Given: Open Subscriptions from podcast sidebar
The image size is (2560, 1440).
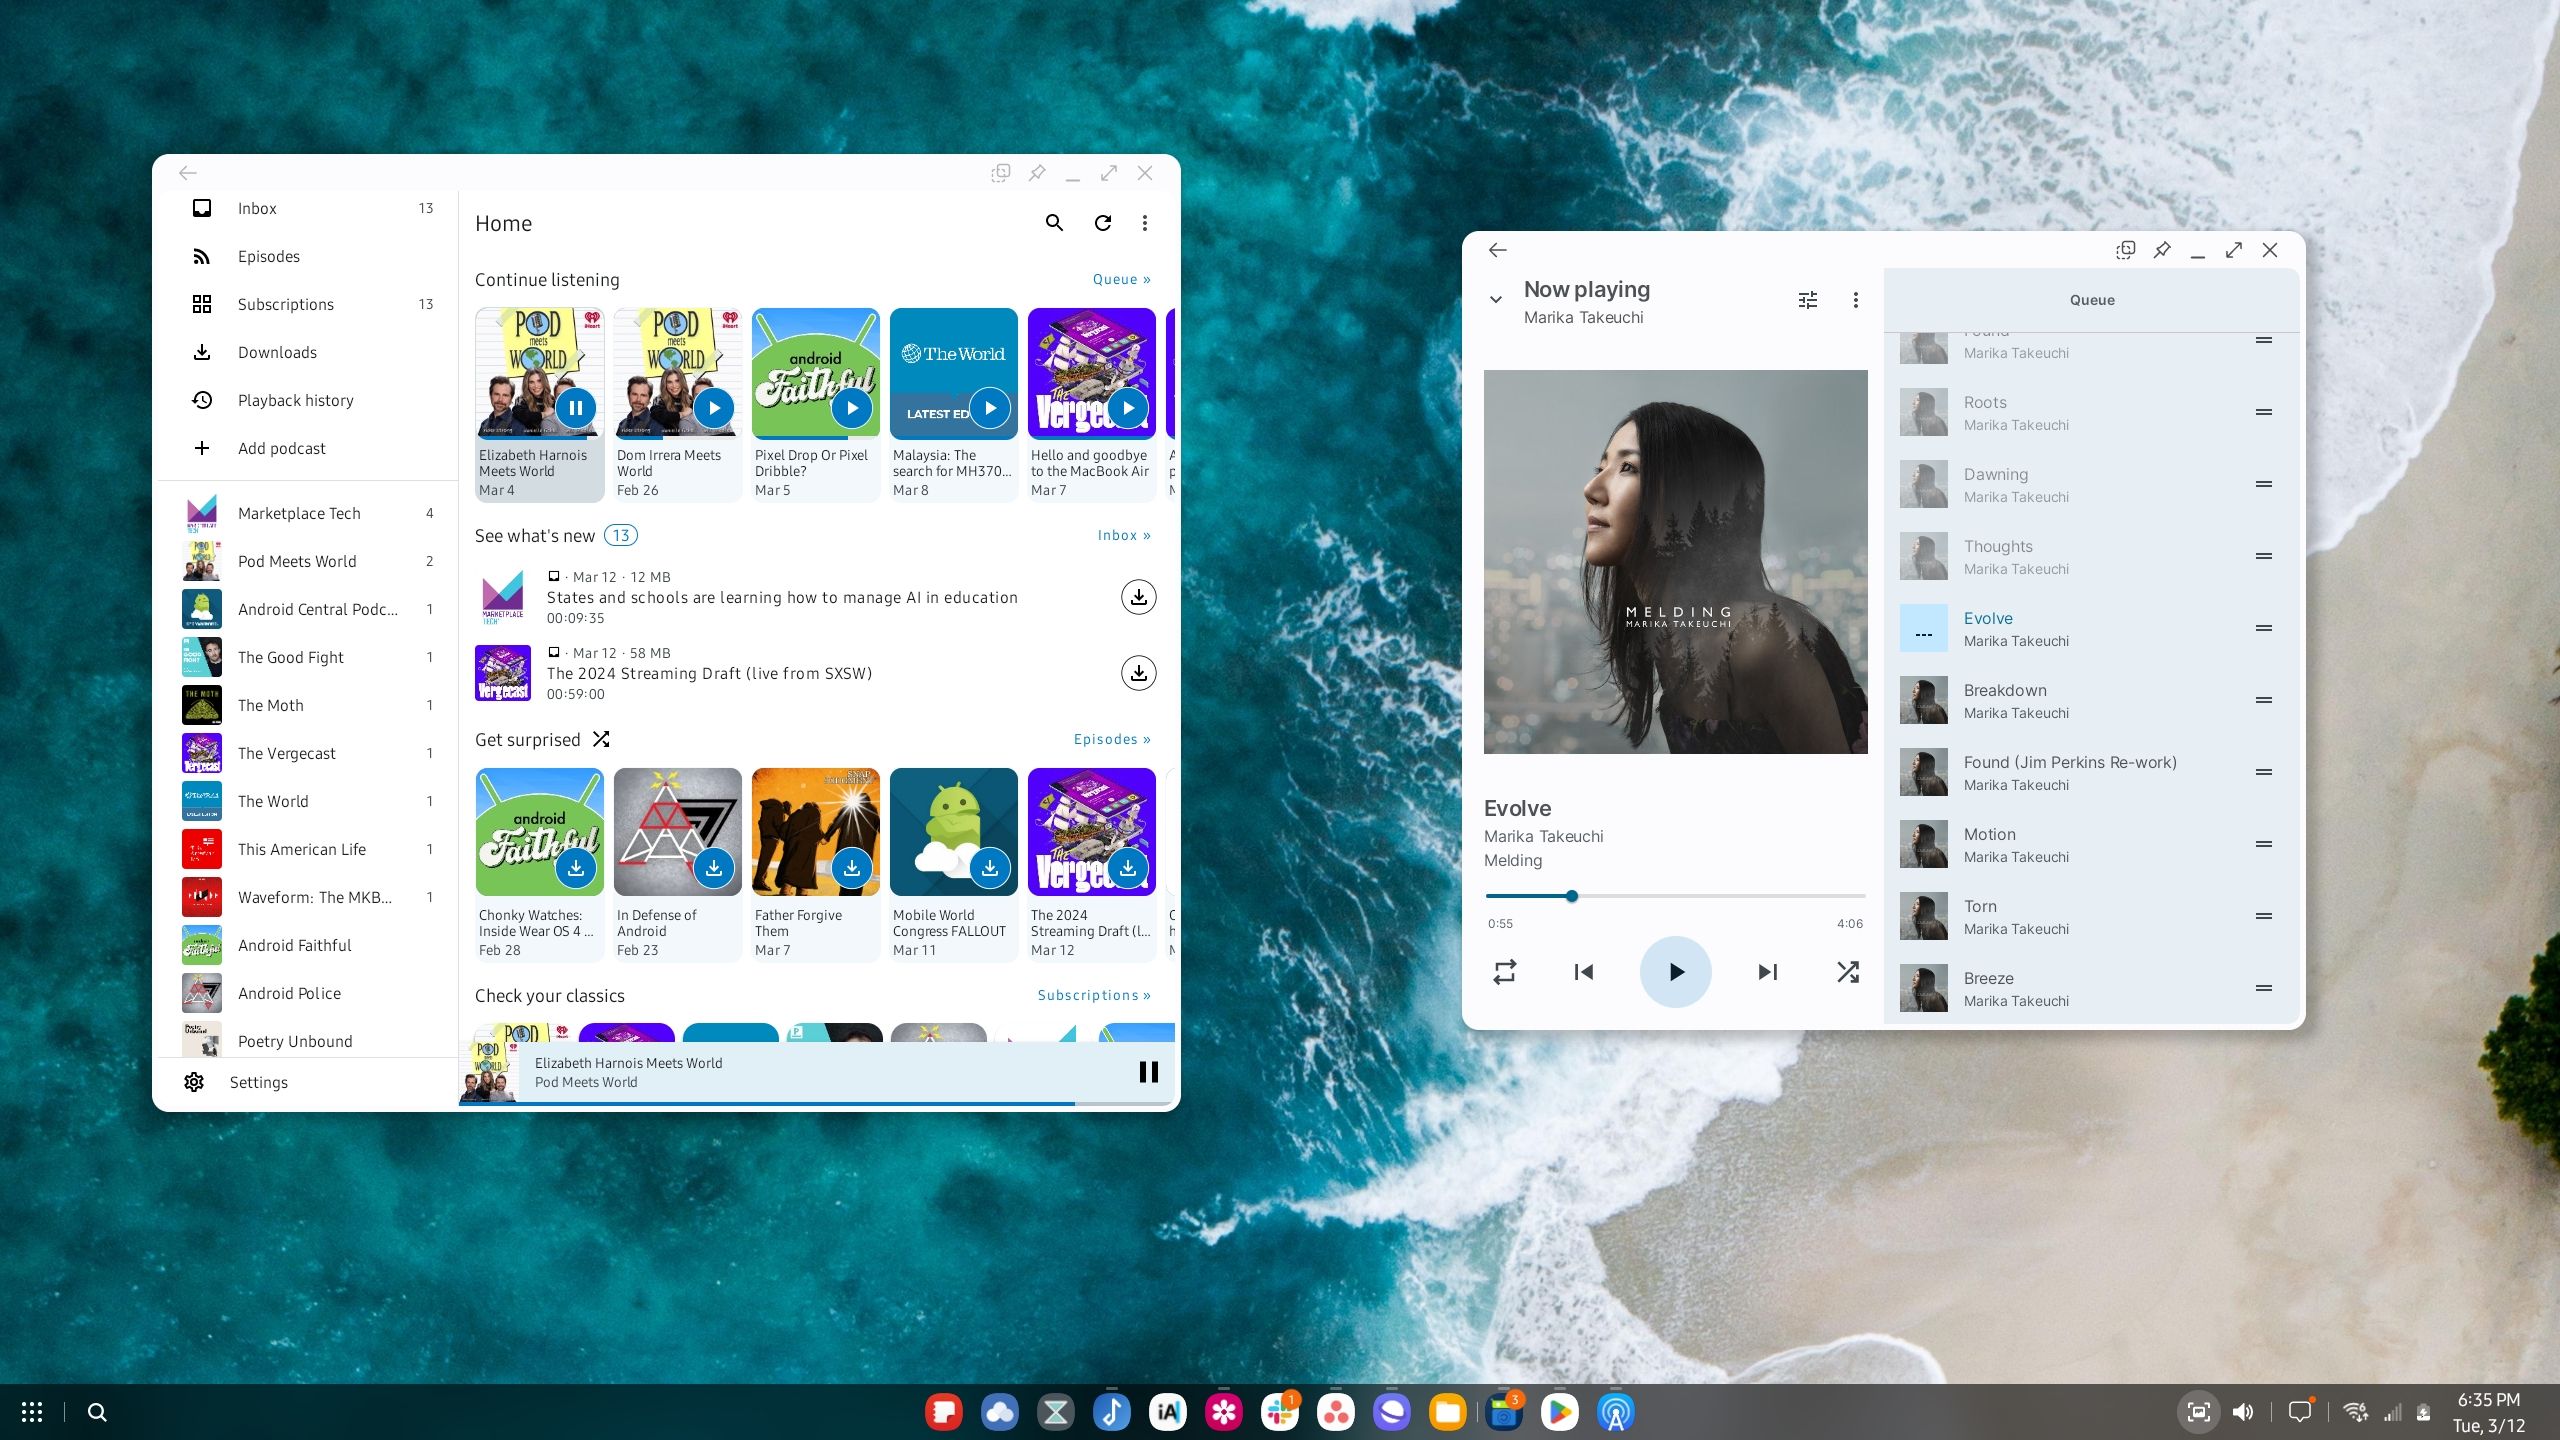Looking at the screenshot, I should coord(285,304).
